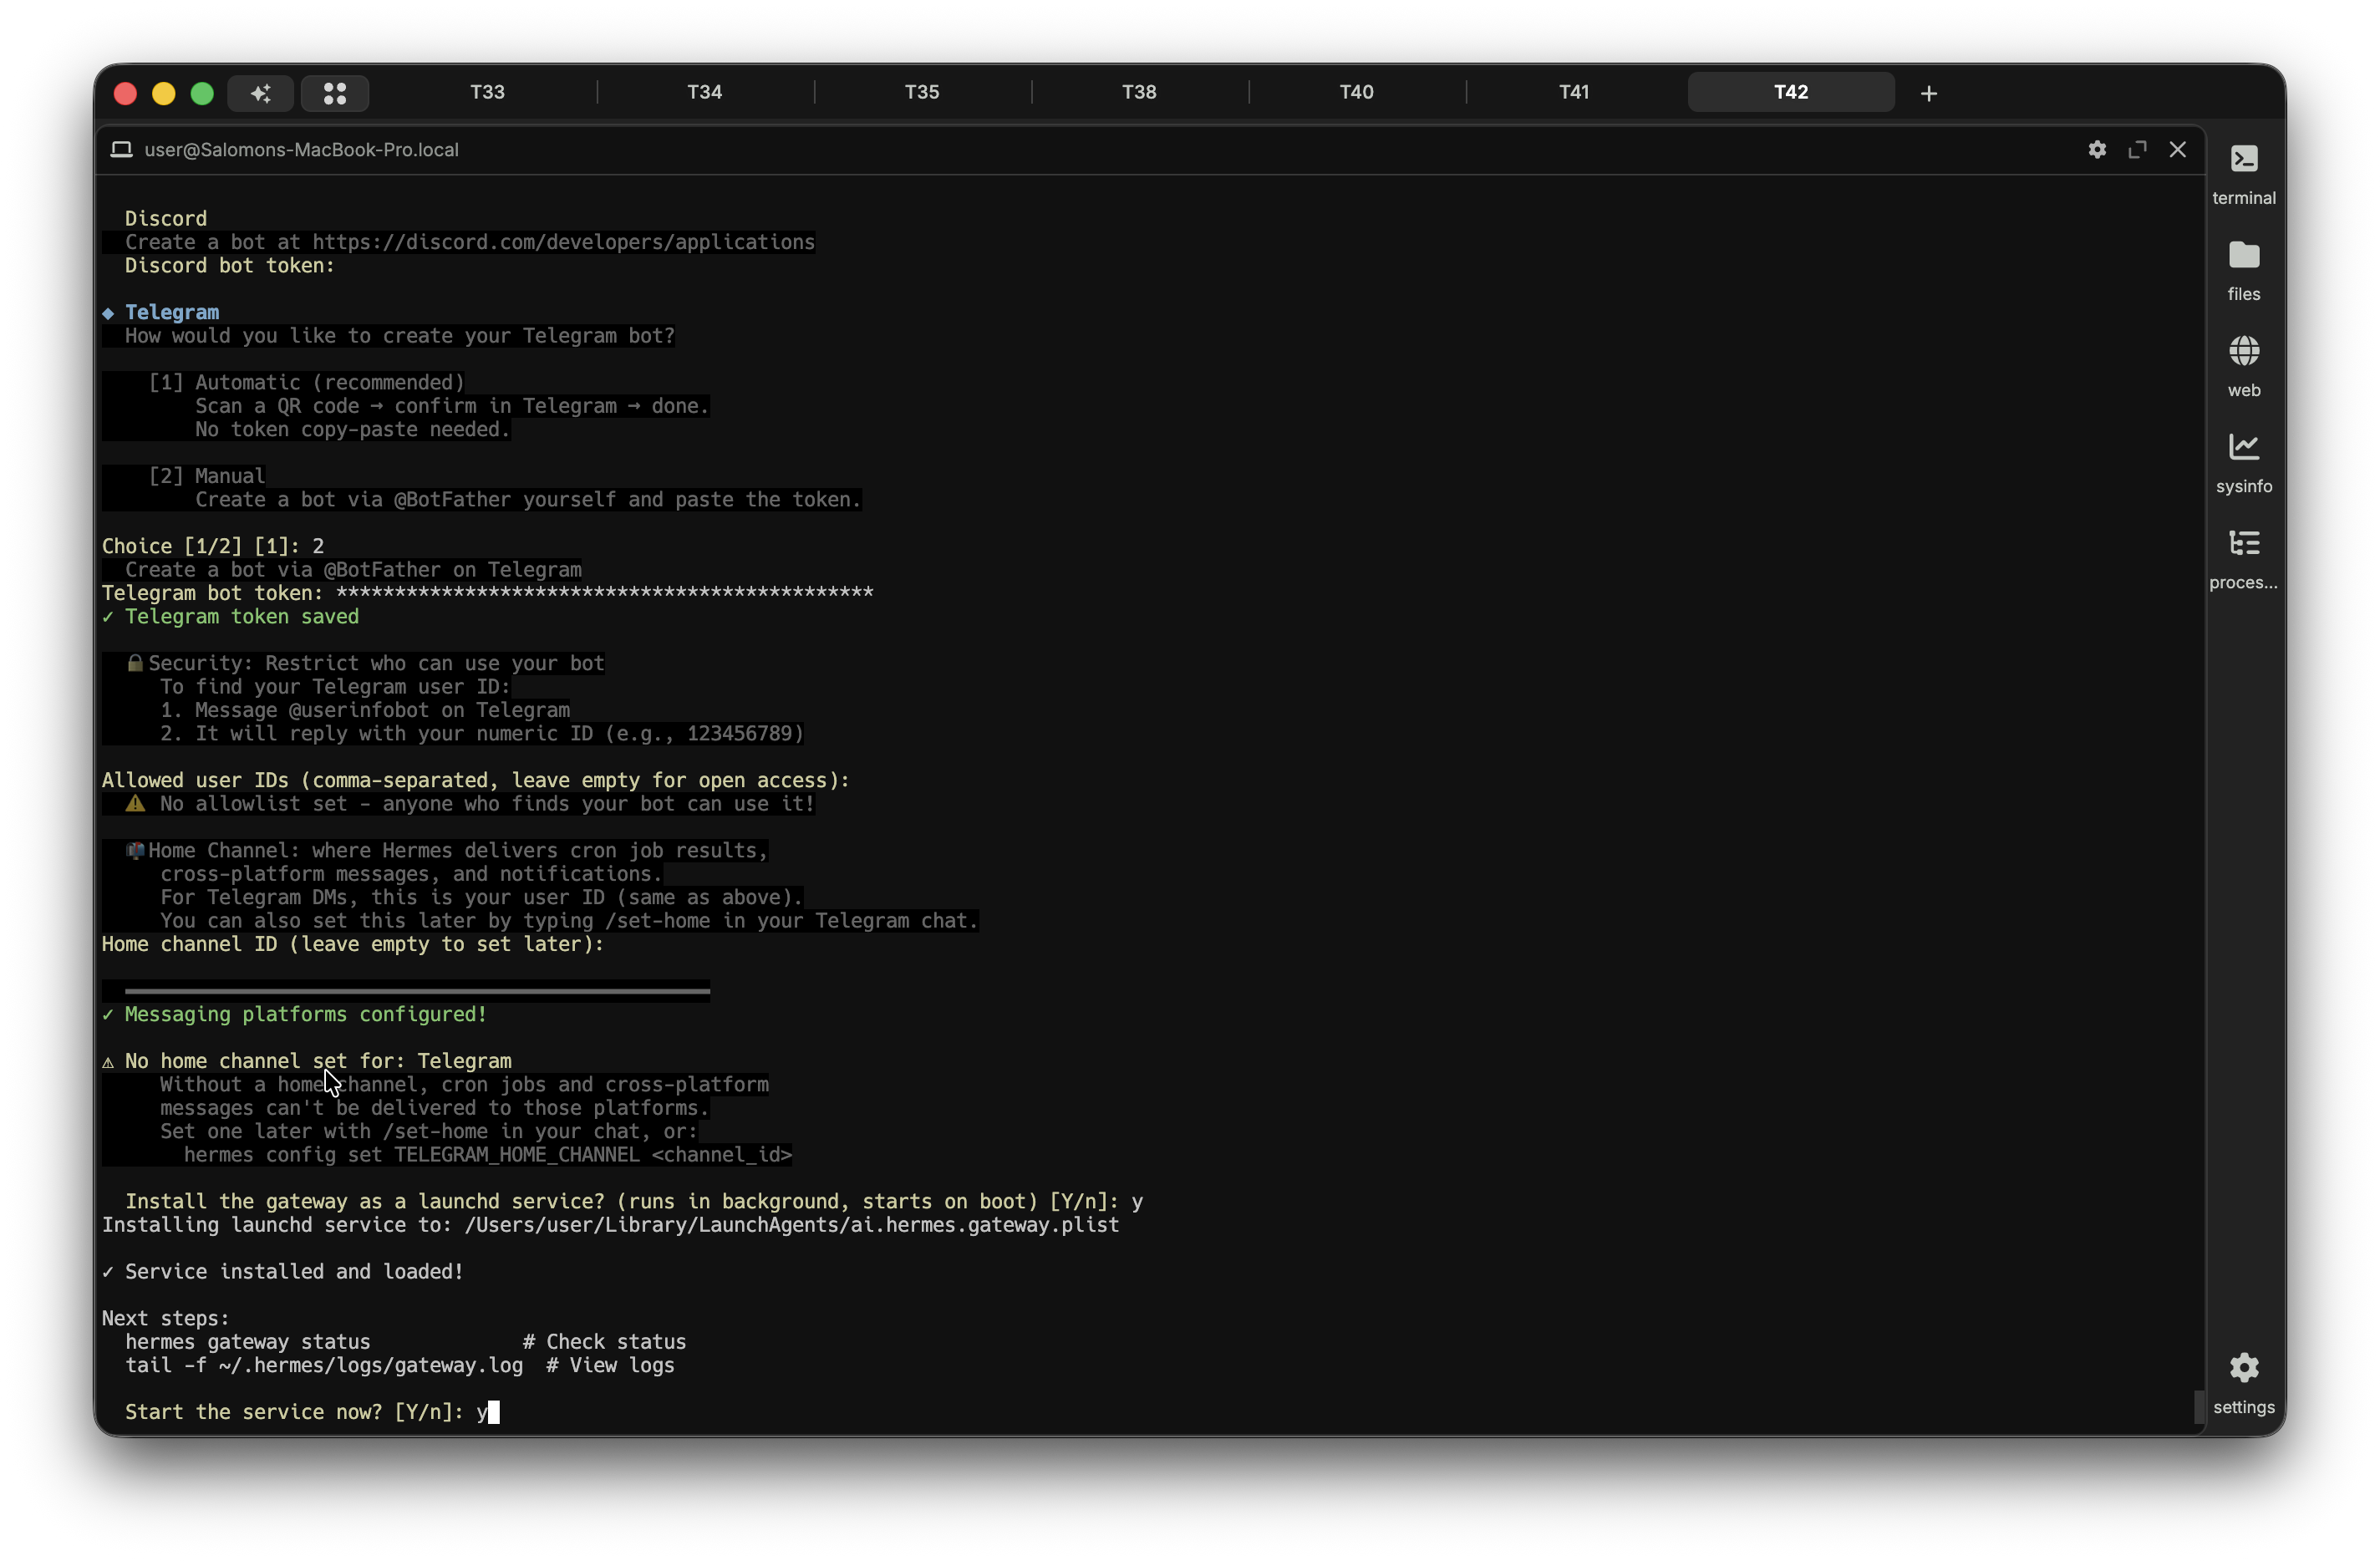Open terminal pane settings gear

pyautogui.click(x=2097, y=149)
